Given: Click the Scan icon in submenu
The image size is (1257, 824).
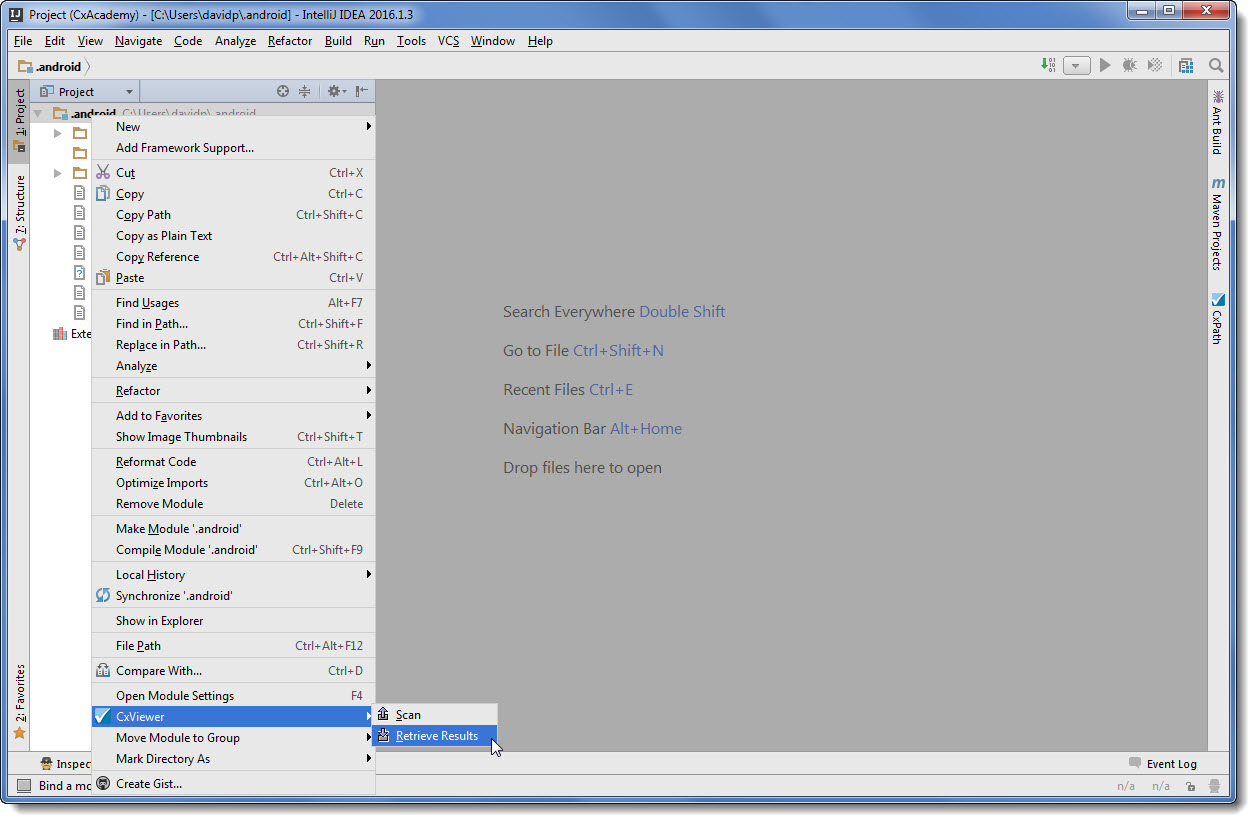Looking at the screenshot, I should pos(383,715).
